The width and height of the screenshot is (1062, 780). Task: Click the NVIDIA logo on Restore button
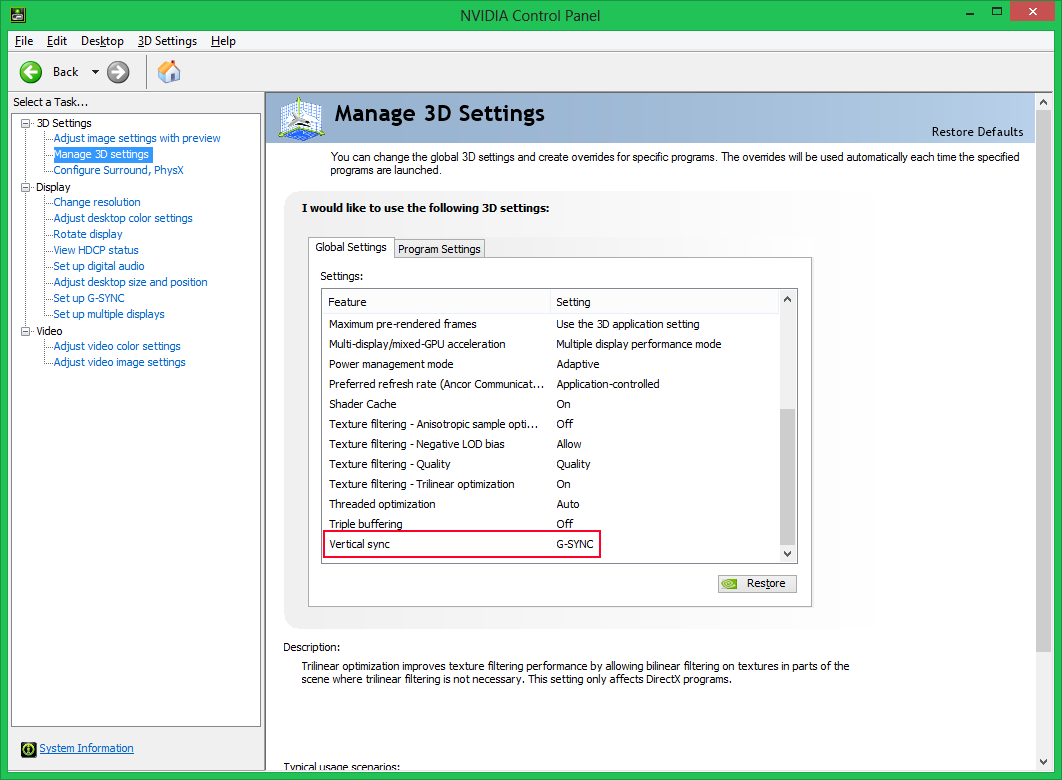point(729,584)
